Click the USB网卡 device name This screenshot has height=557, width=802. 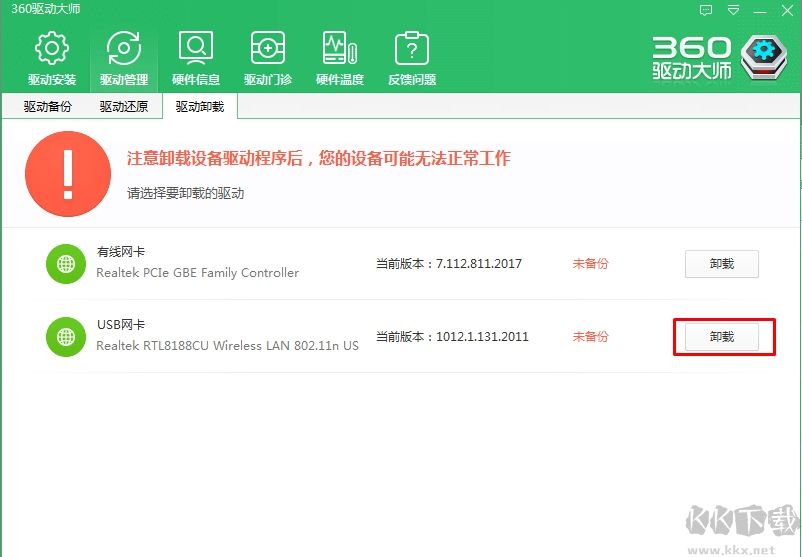click(x=121, y=325)
